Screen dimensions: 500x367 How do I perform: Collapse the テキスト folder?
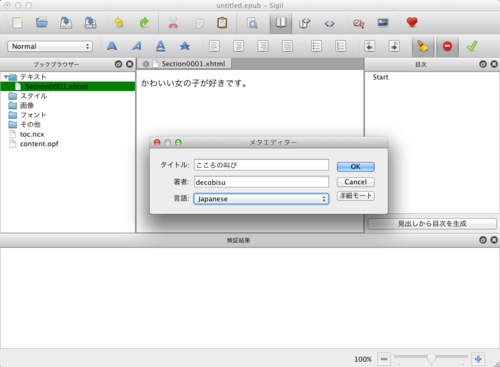coord(6,77)
